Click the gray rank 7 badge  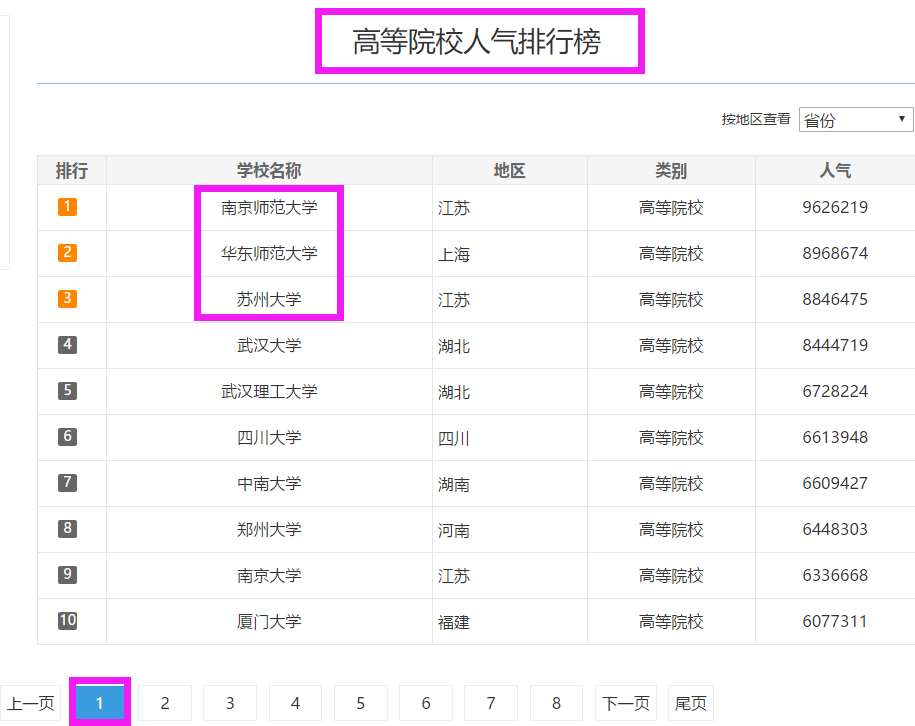click(68, 483)
